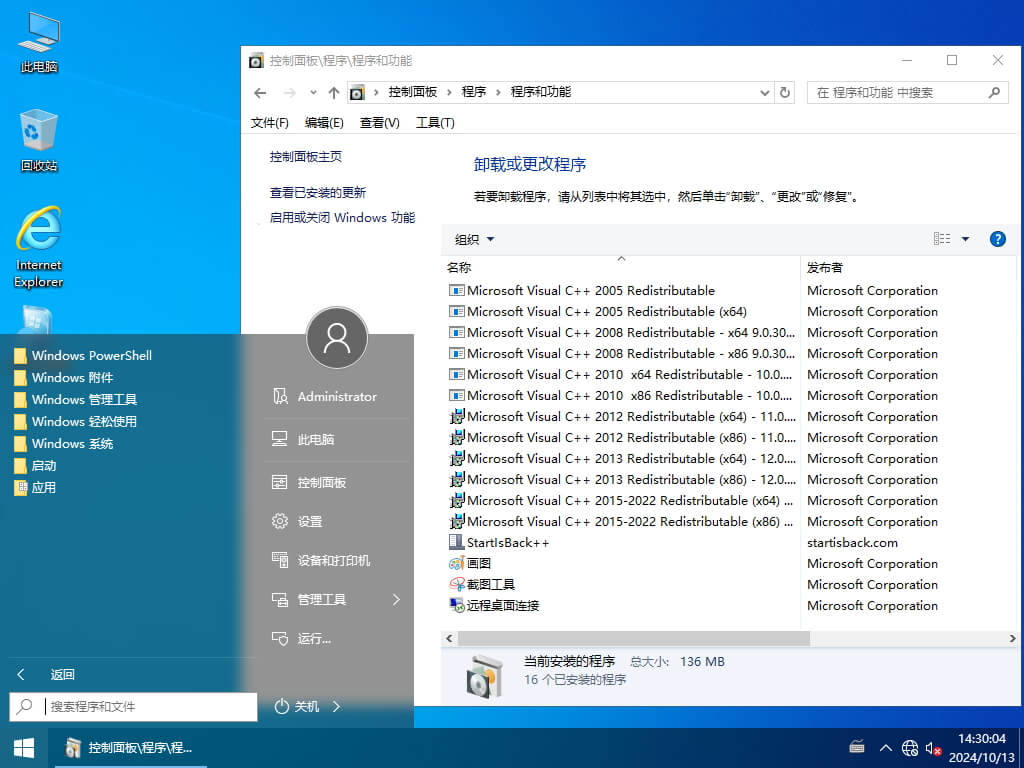Select the control panel taskbar button
Screen dimensions: 1024x768
click(x=131, y=748)
